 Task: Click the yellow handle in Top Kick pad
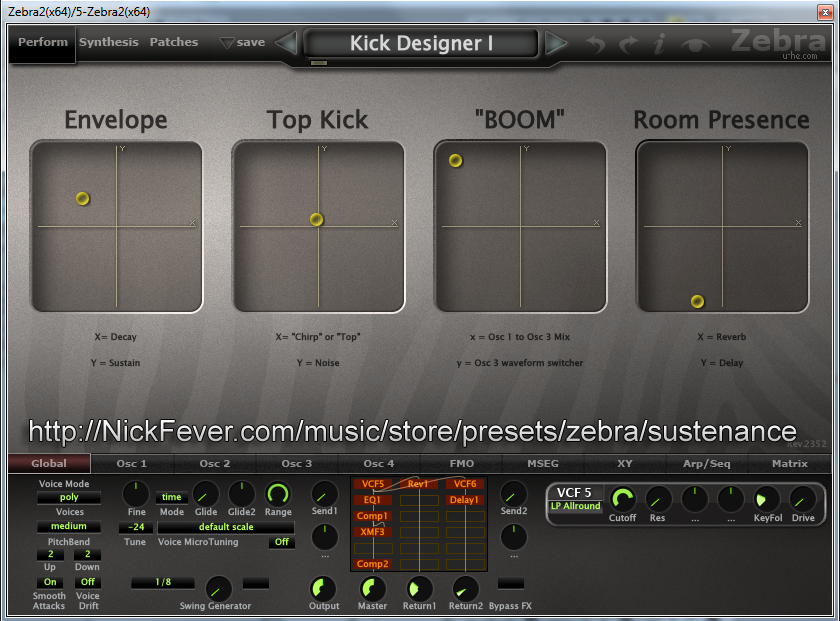click(317, 219)
